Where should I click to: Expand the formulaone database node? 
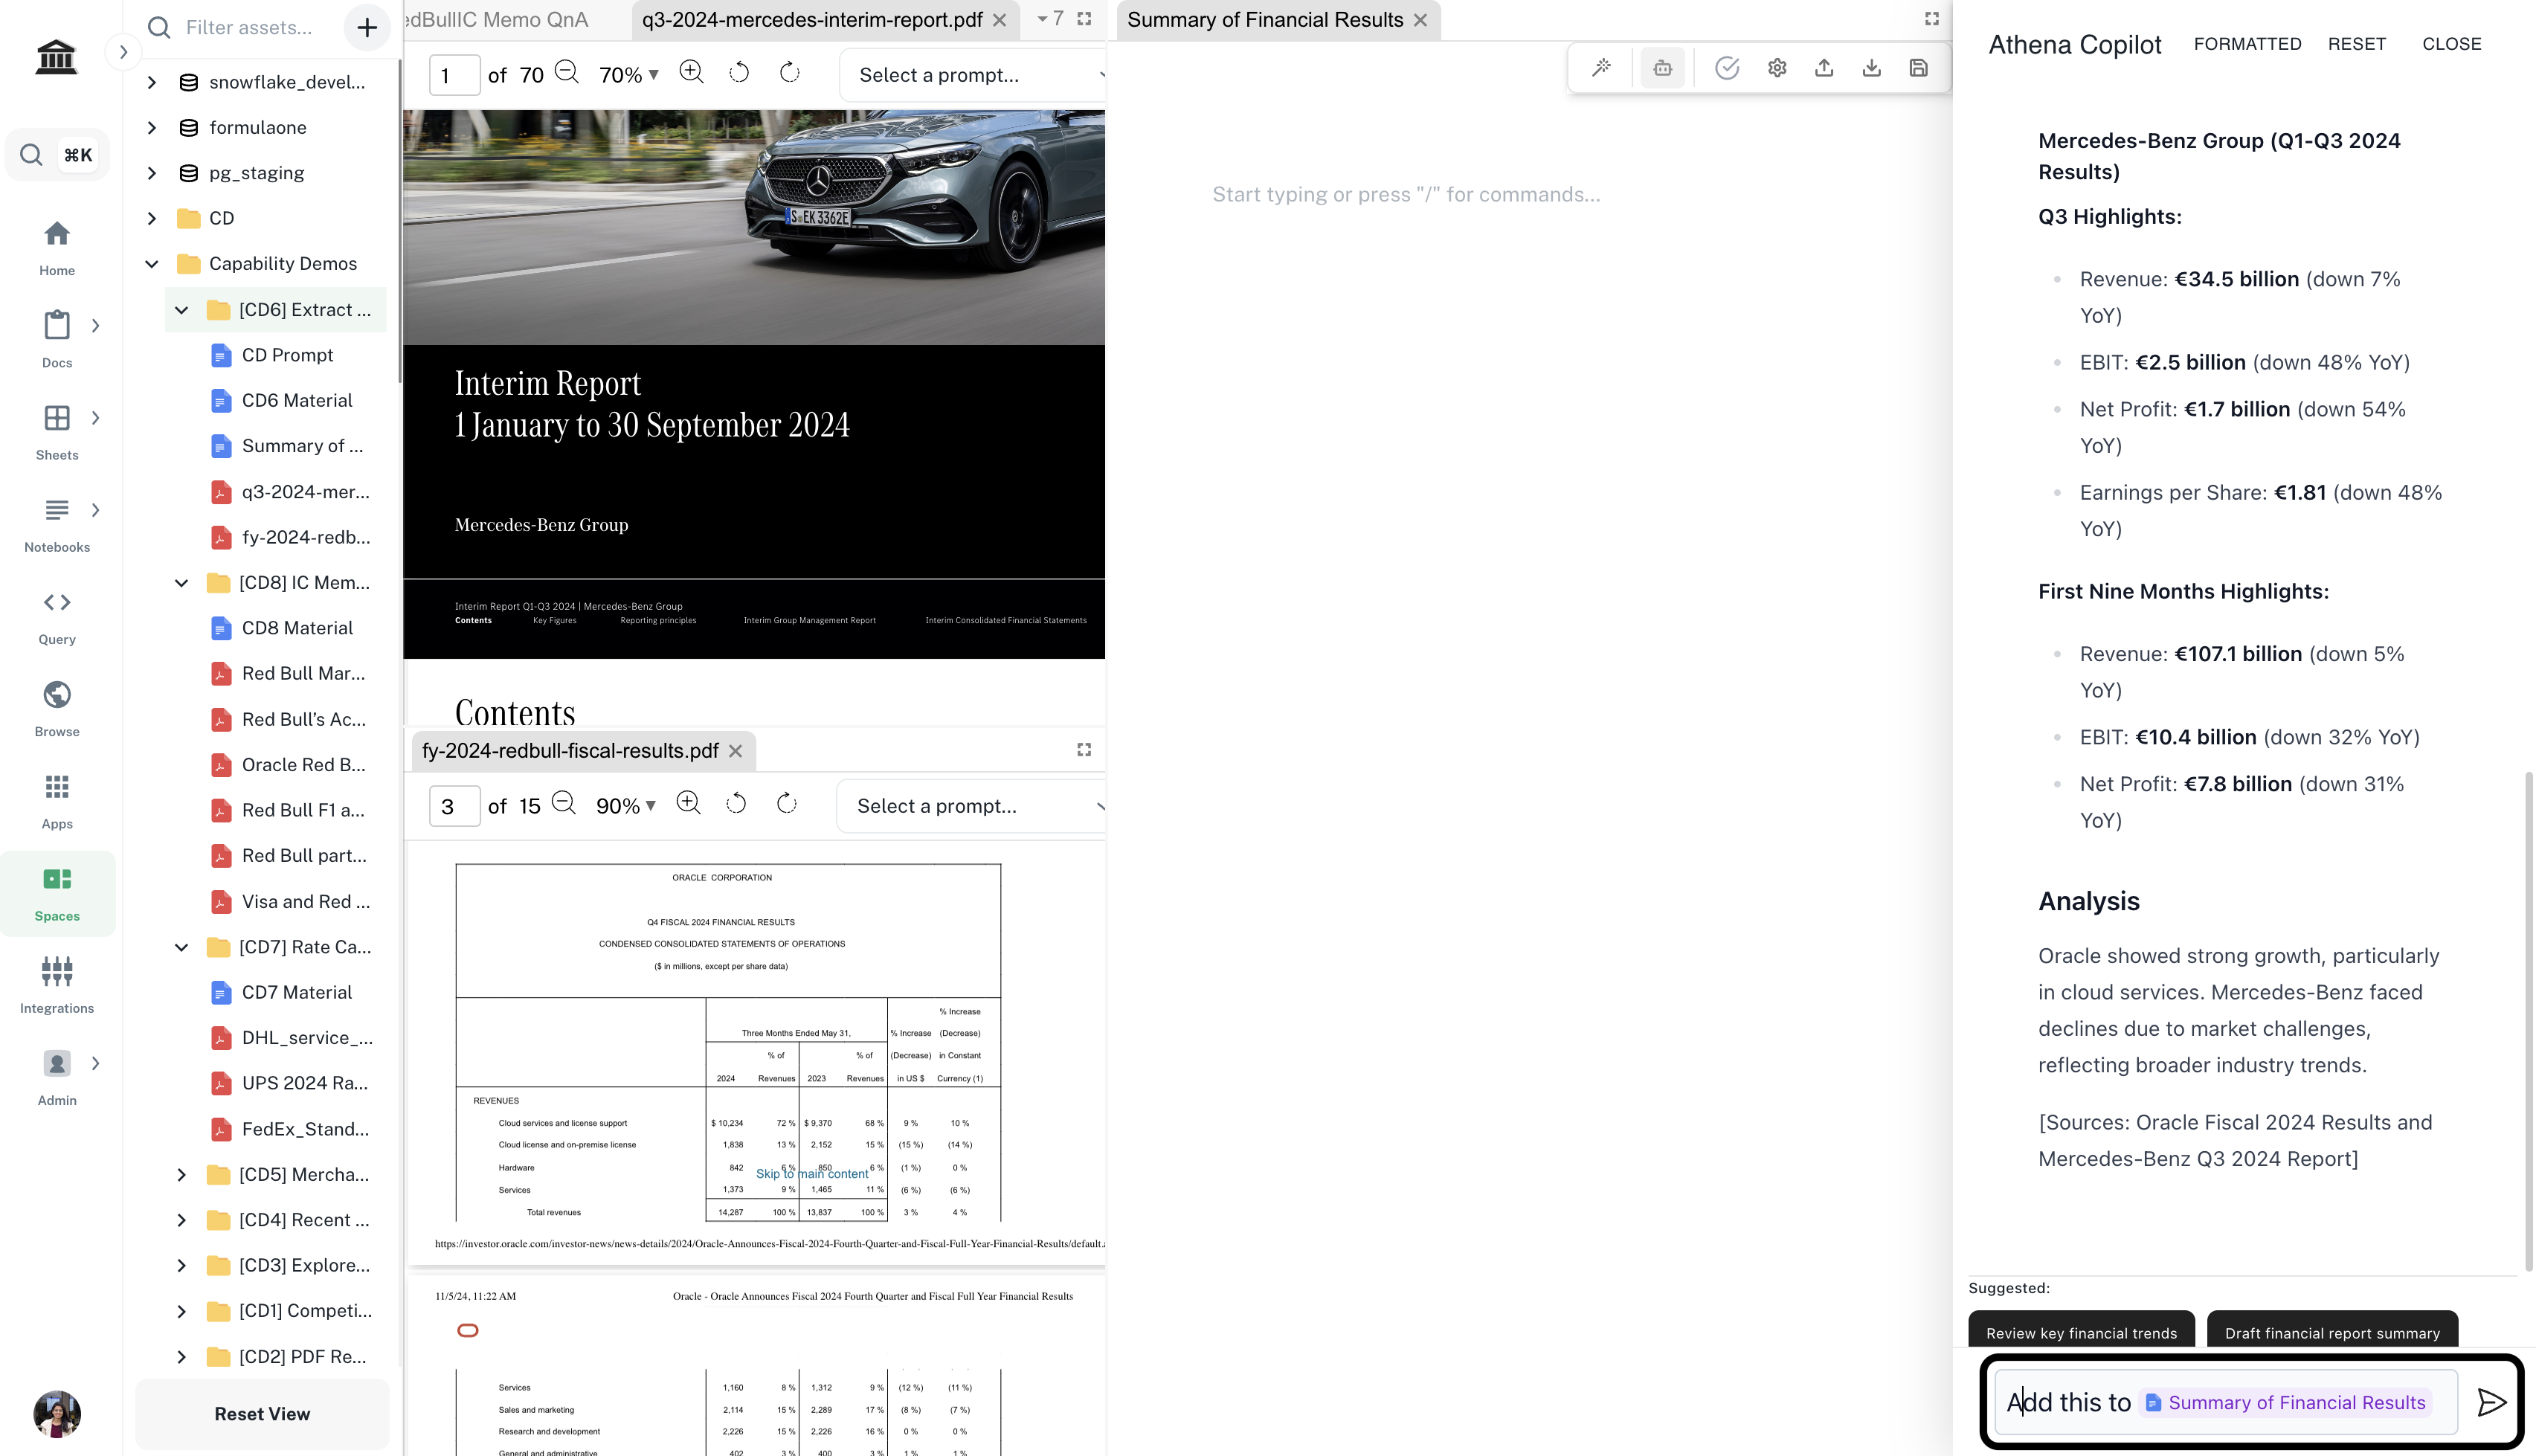[x=151, y=127]
